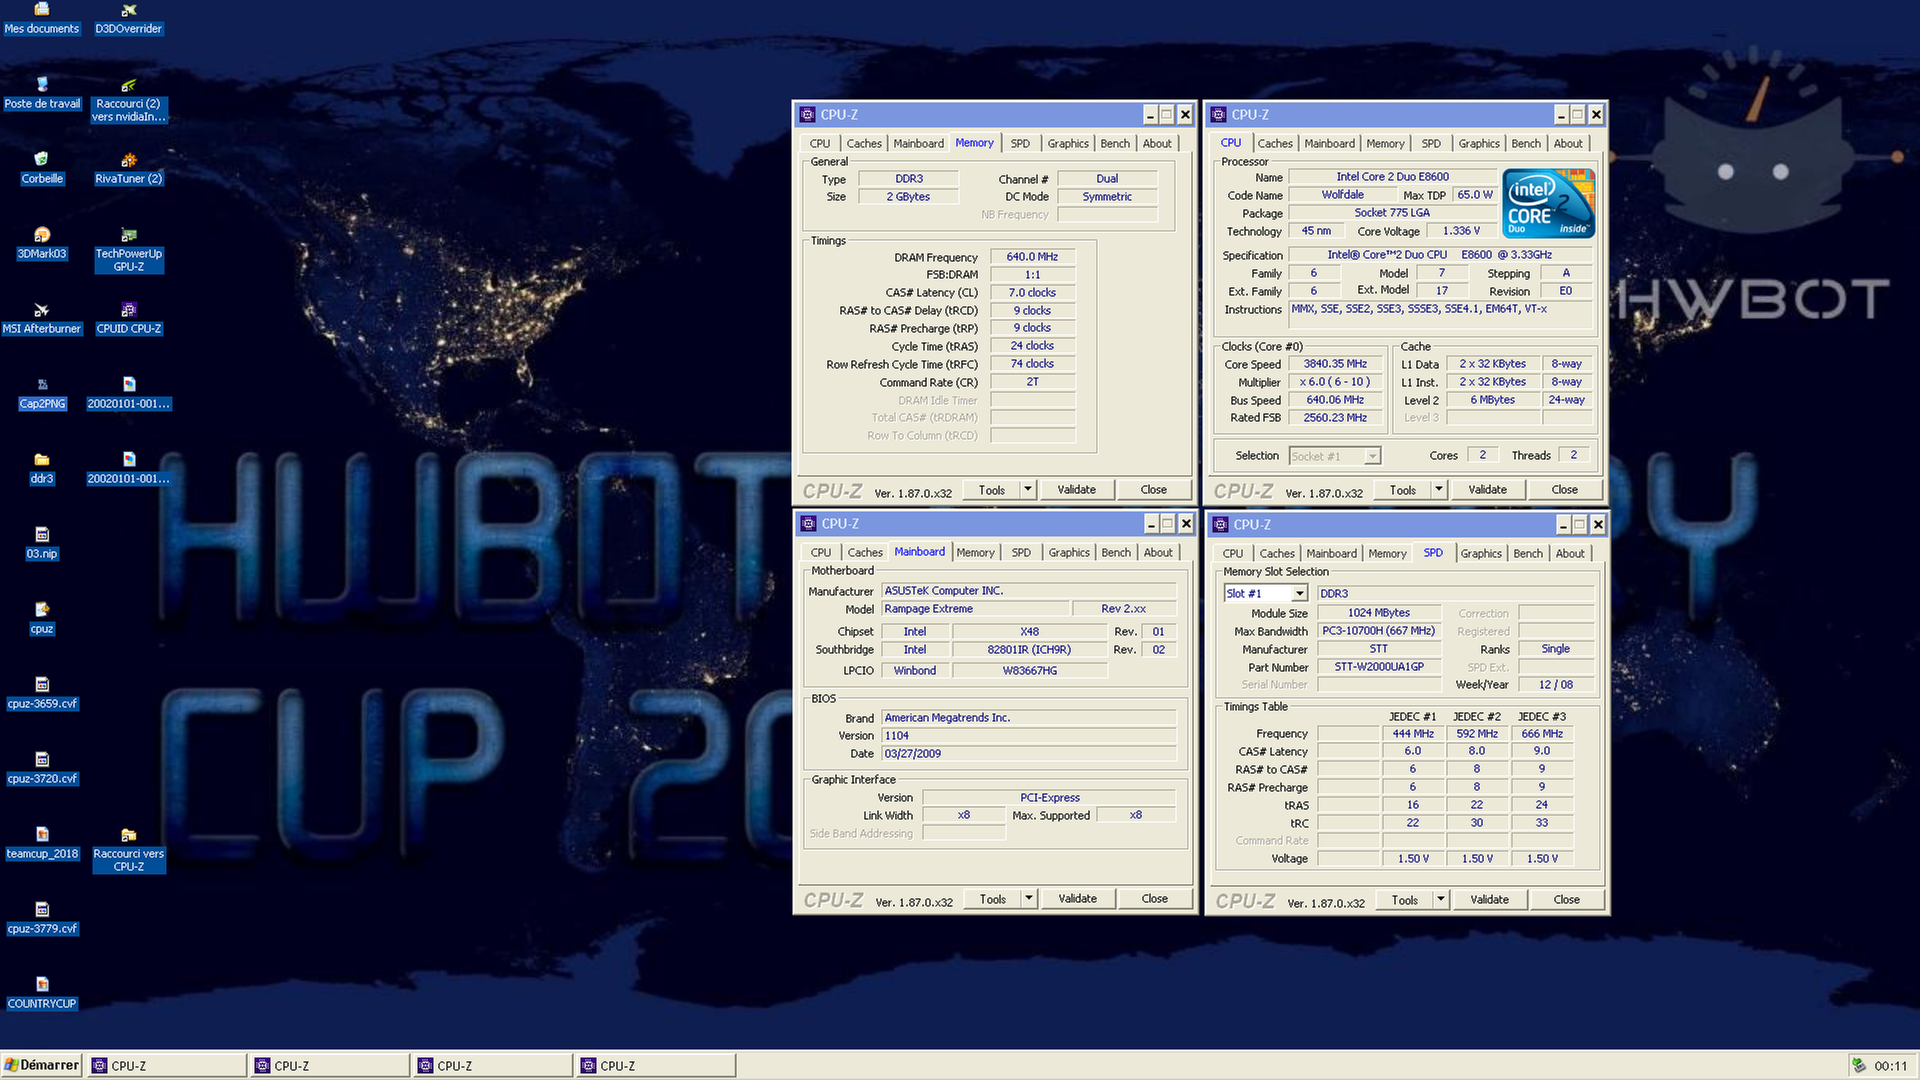Select the Rampage Extreme model field

click(974, 609)
